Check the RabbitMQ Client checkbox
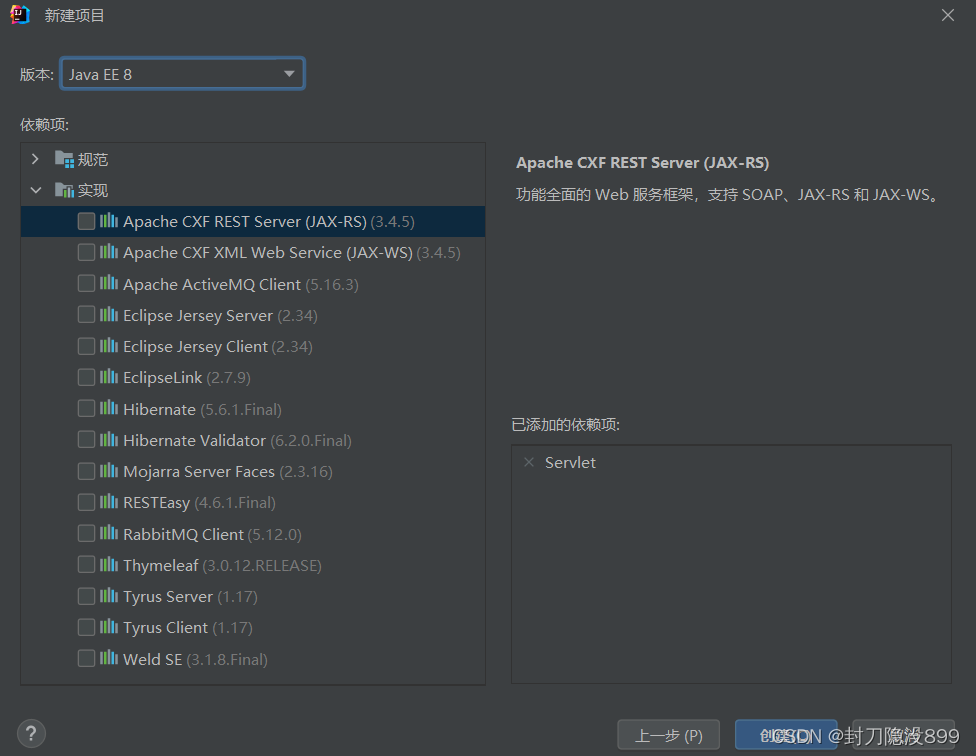Viewport: 976px width, 756px height. 87,534
